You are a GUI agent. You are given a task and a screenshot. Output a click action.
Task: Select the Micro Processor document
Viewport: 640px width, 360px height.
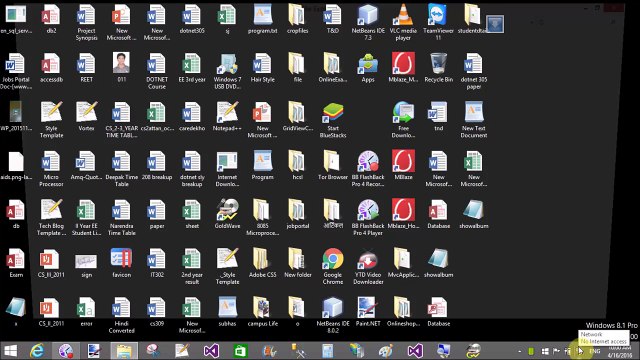point(51,162)
